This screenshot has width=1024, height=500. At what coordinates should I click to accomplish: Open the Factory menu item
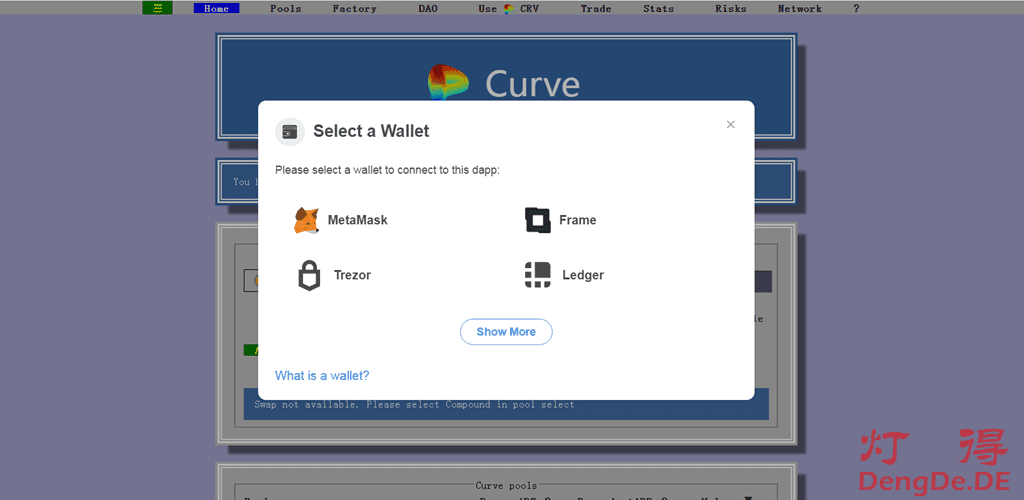click(x=354, y=9)
